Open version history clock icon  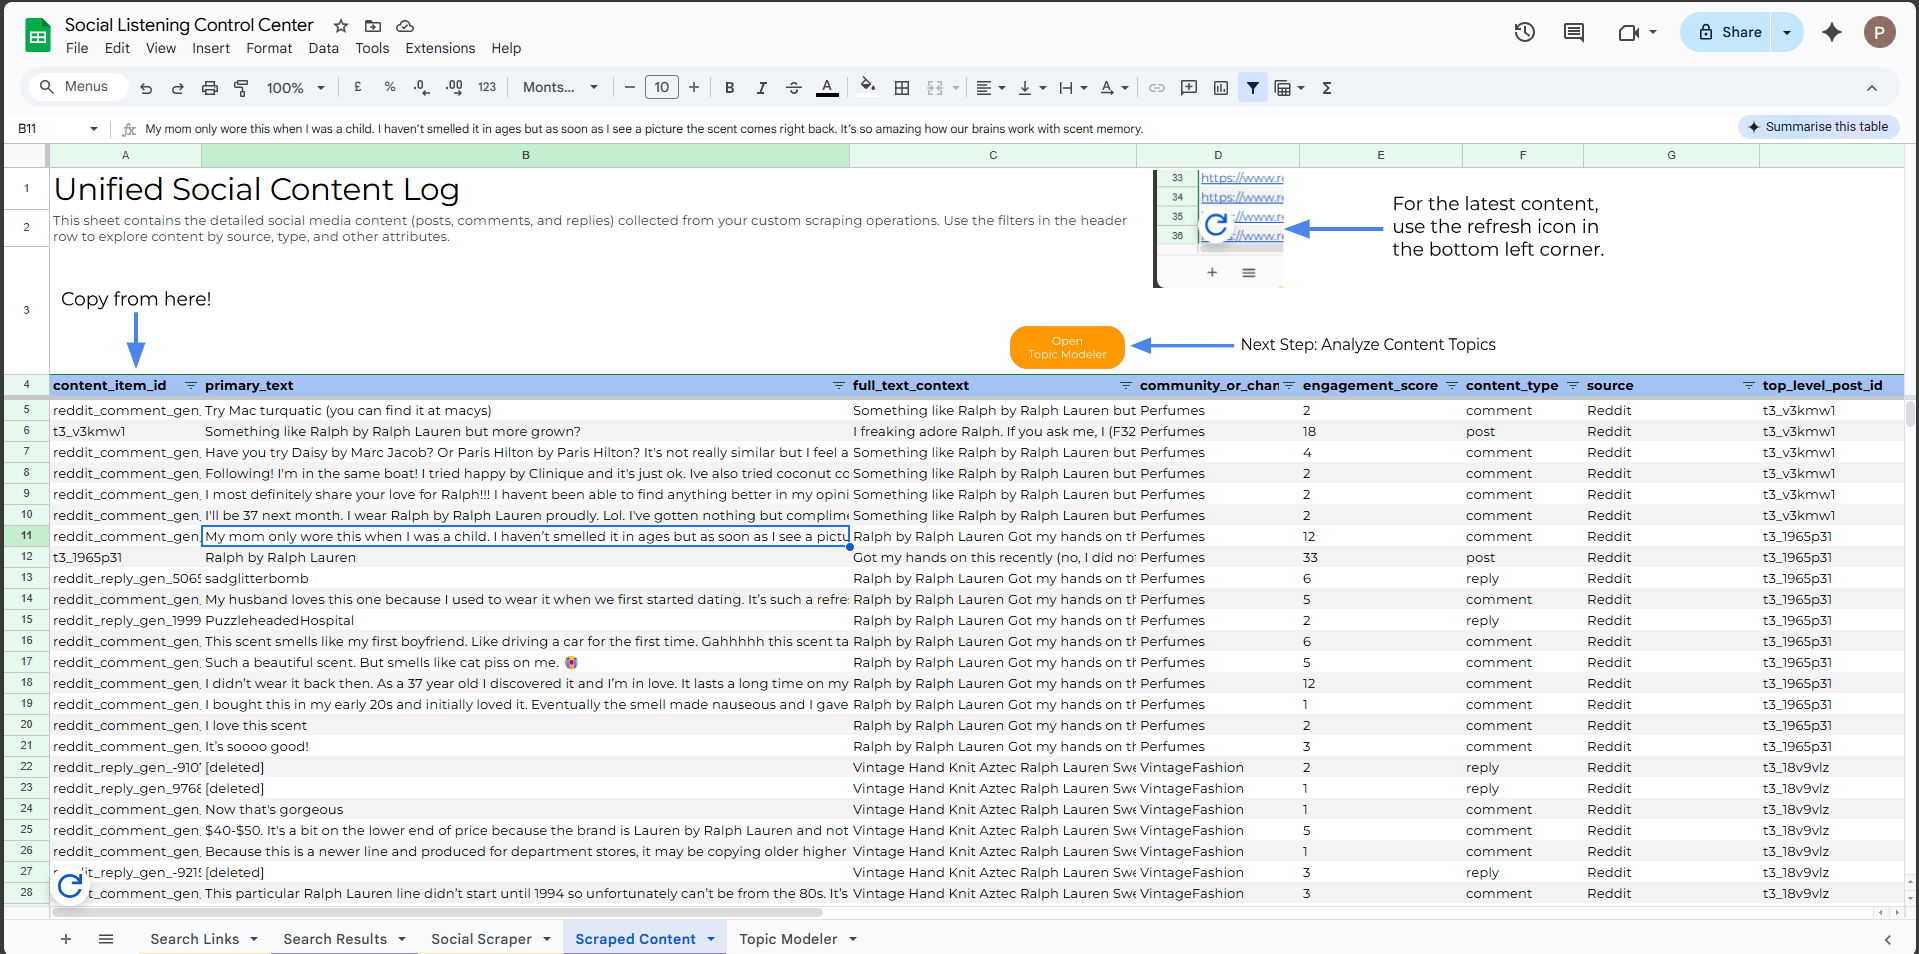pyautogui.click(x=1525, y=32)
